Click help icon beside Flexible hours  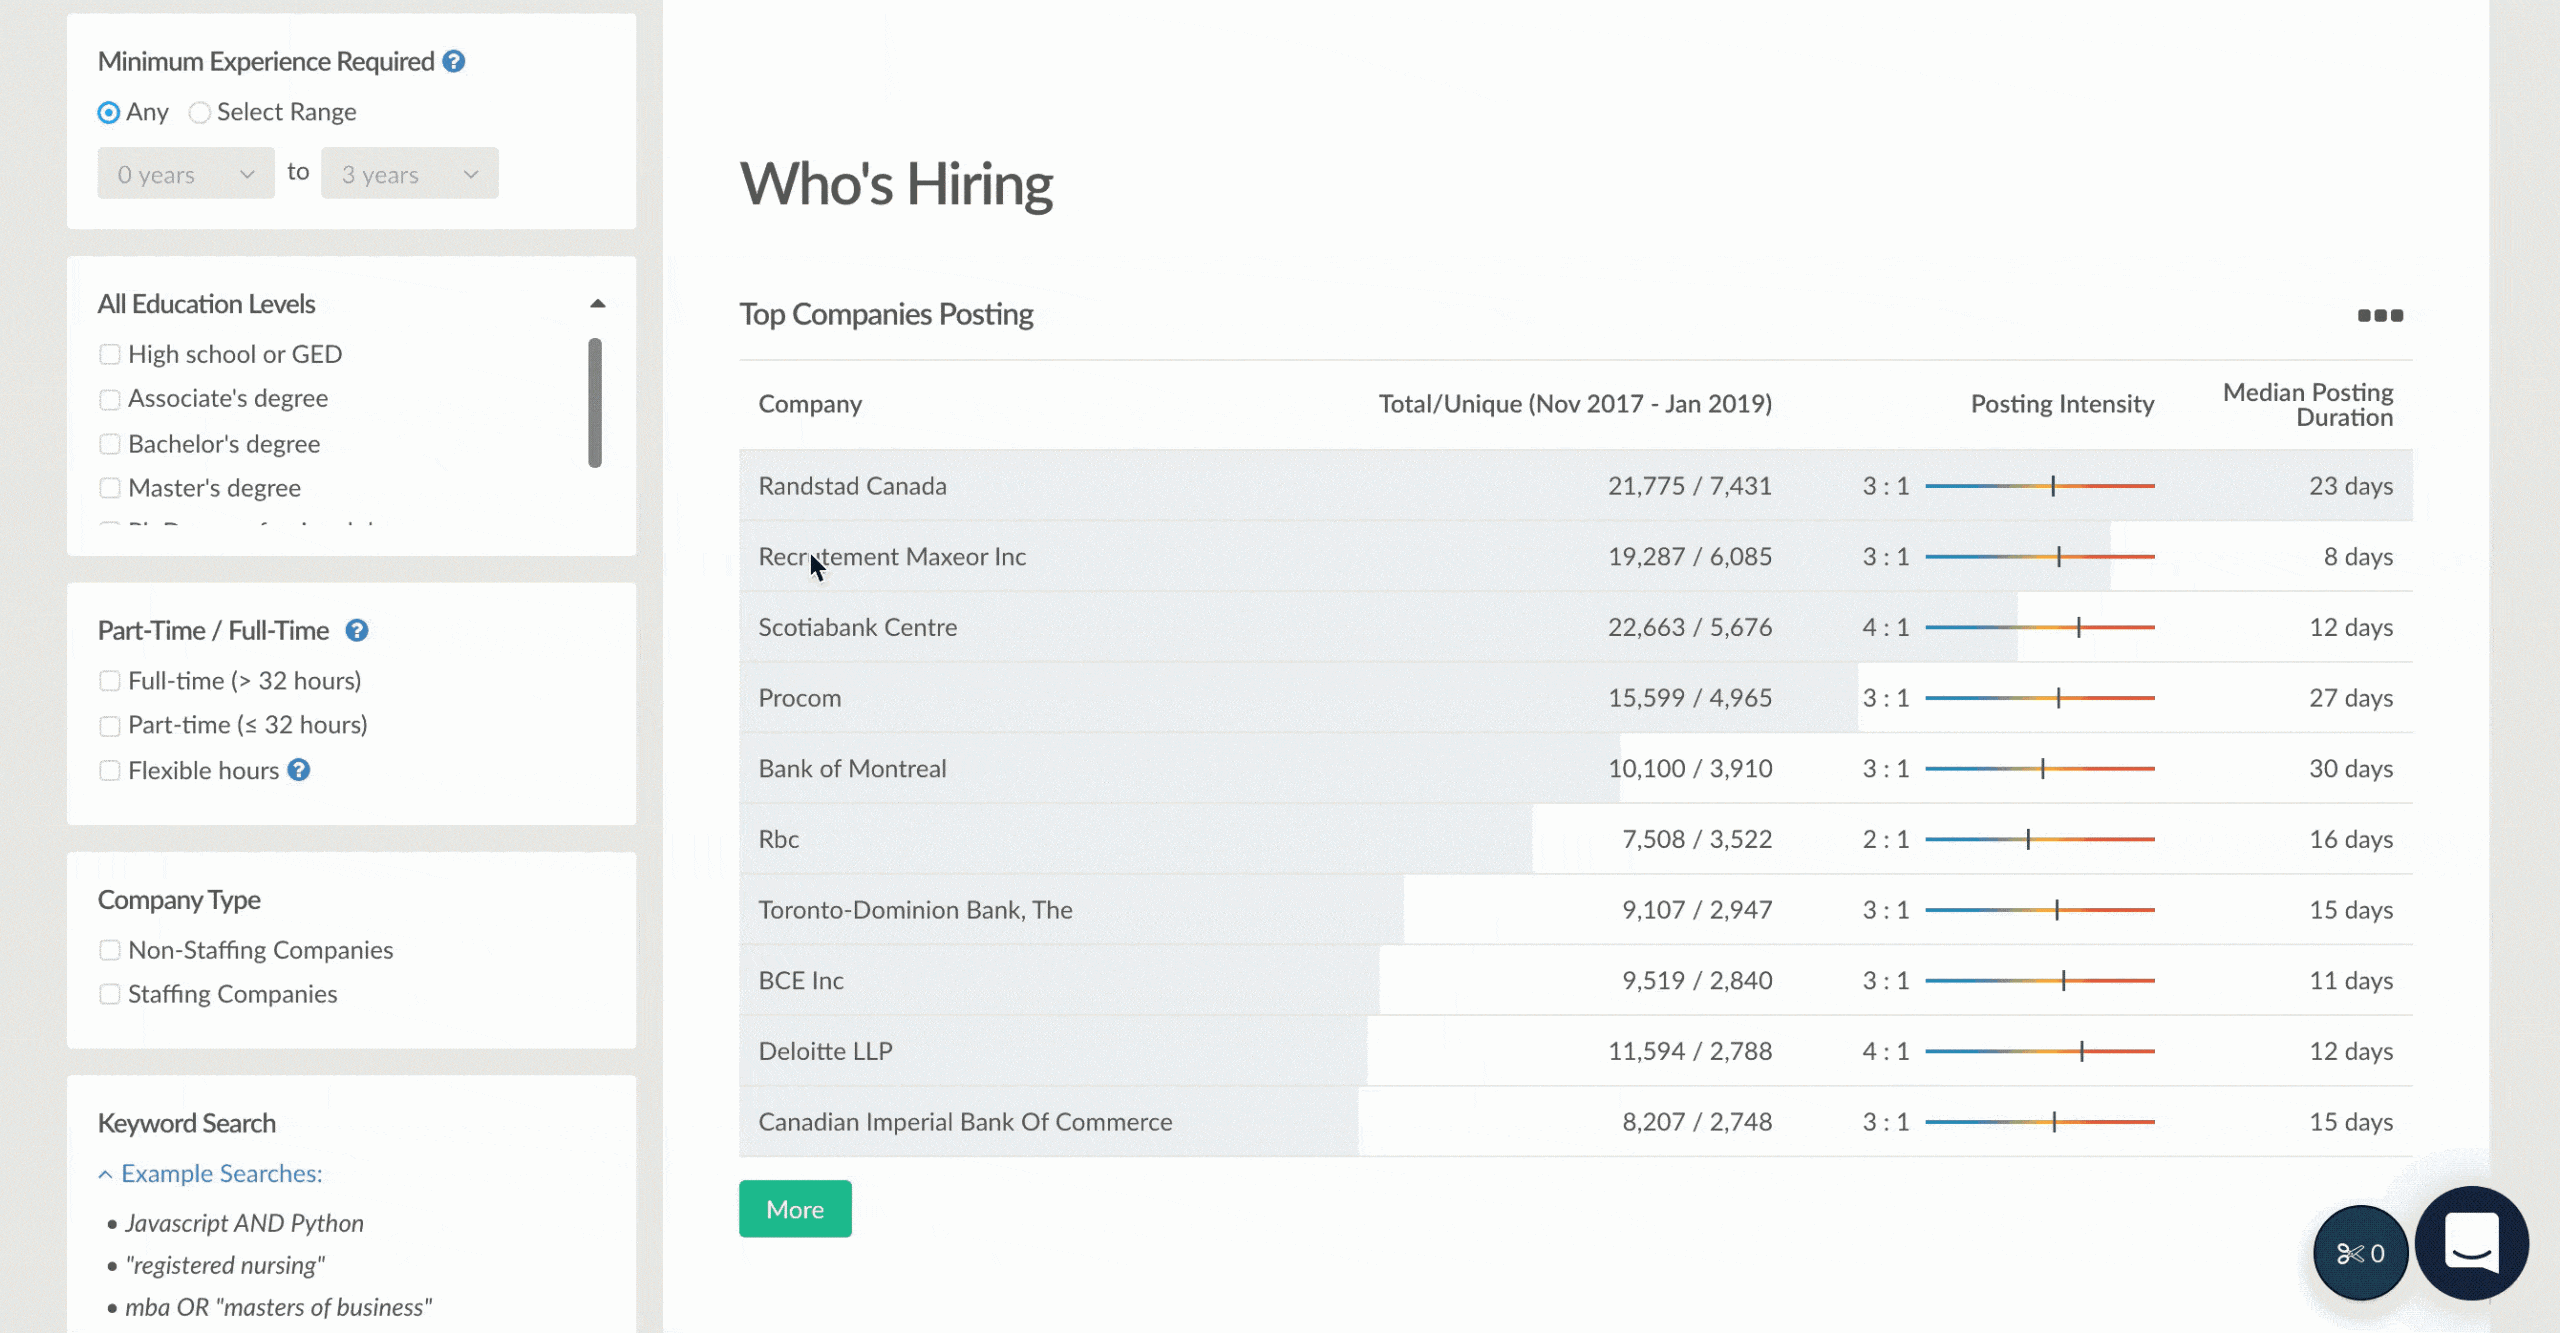coord(299,770)
